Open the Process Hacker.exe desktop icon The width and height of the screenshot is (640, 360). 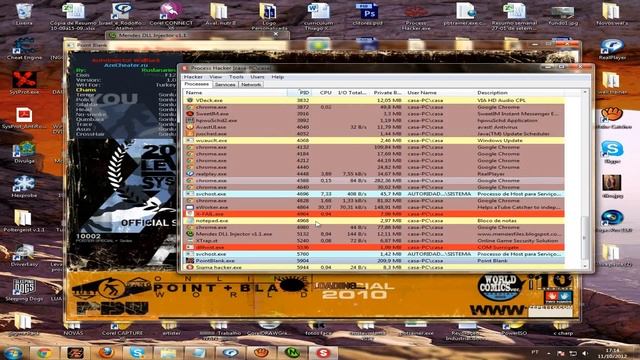coord(416,16)
